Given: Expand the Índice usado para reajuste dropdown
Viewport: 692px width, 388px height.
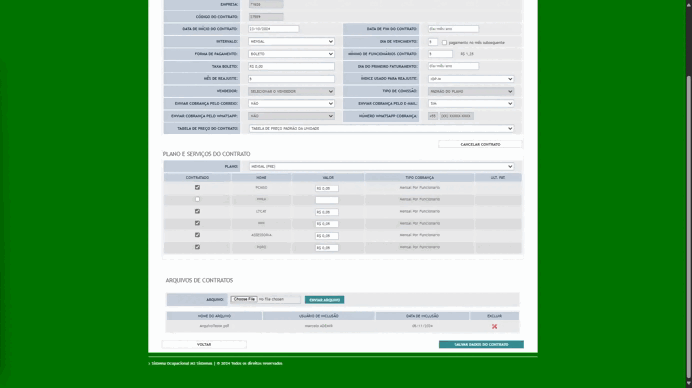Looking at the screenshot, I should pyautogui.click(x=471, y=79).
